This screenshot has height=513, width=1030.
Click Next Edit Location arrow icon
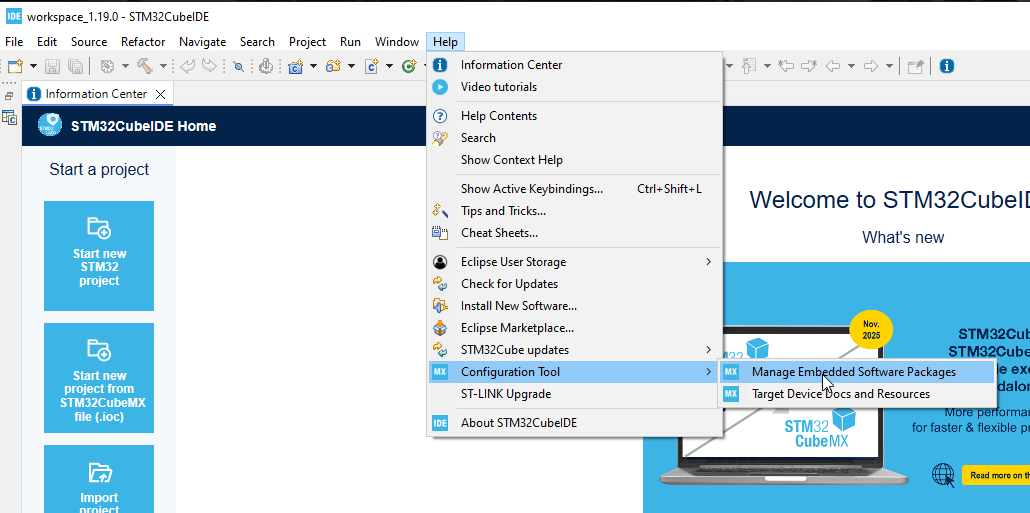coord(809,66)
